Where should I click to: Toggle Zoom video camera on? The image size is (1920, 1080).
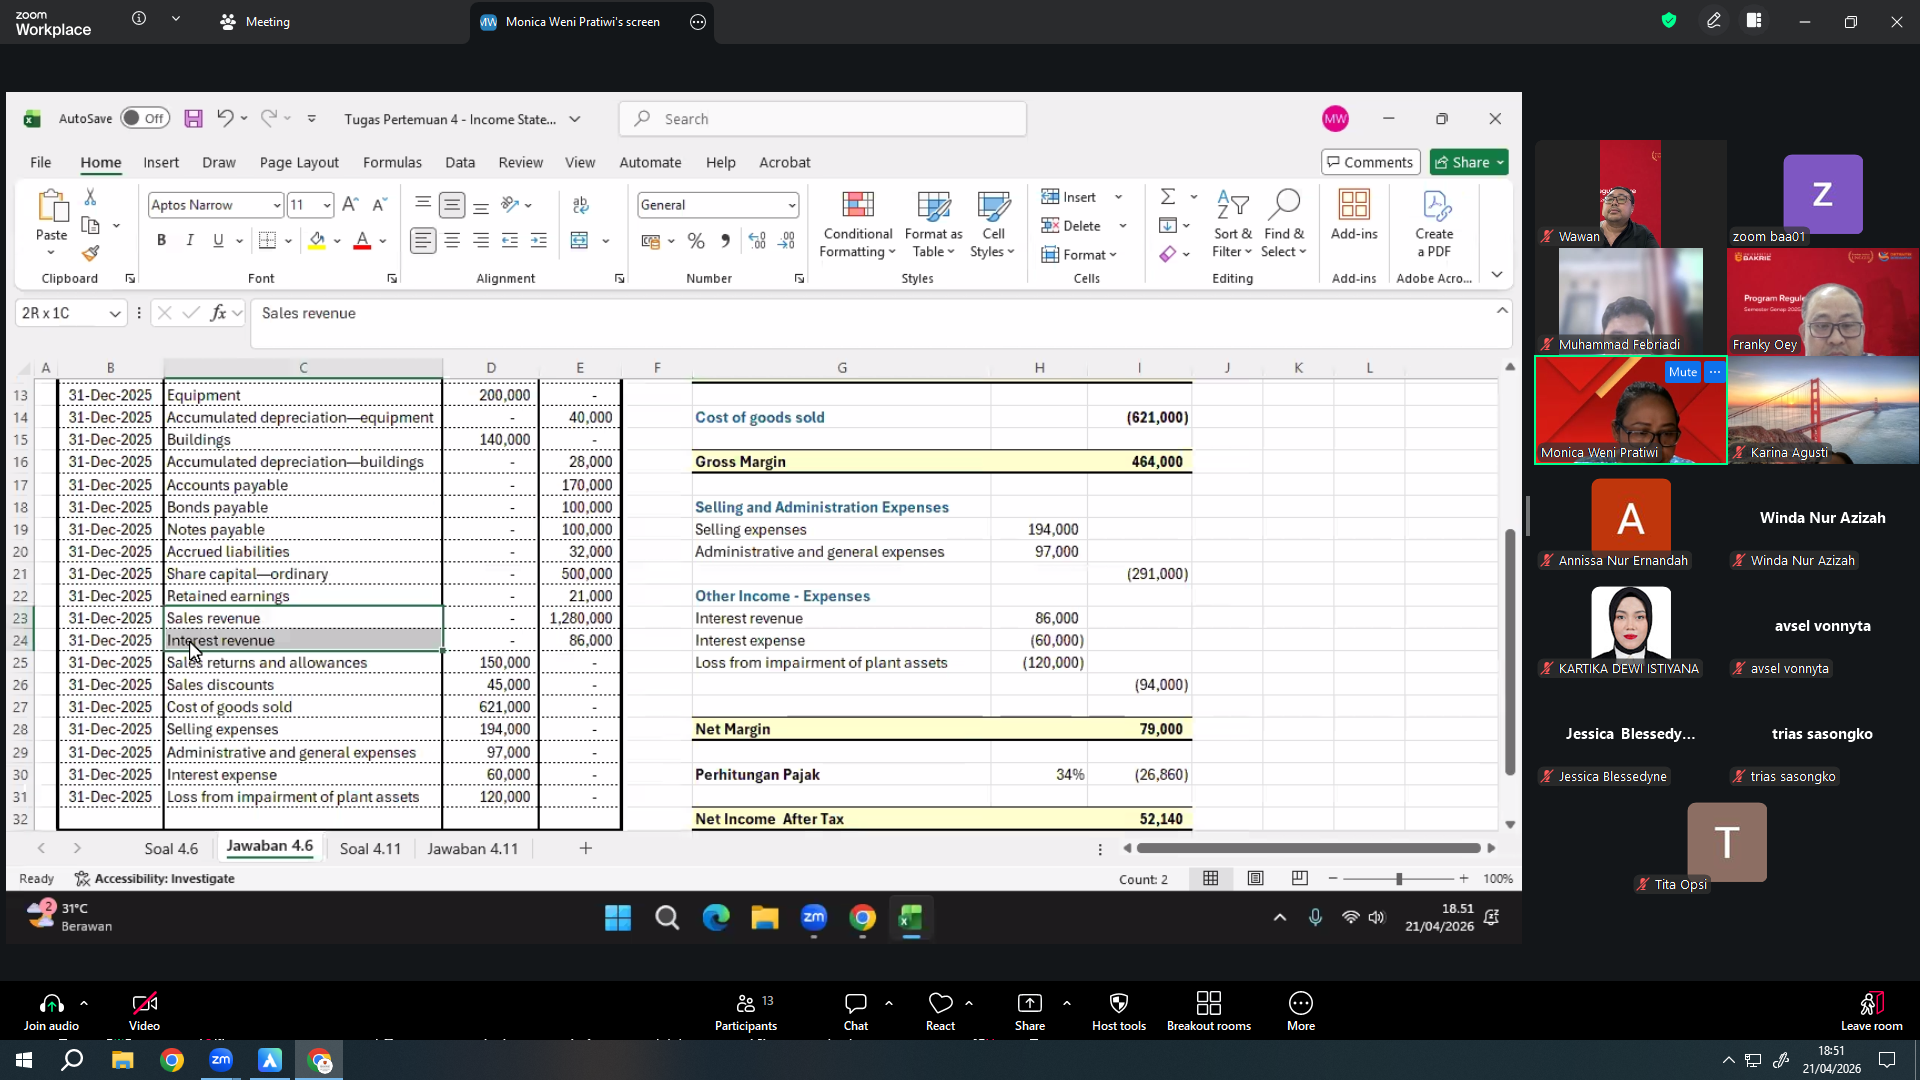tap(144, 1010)
